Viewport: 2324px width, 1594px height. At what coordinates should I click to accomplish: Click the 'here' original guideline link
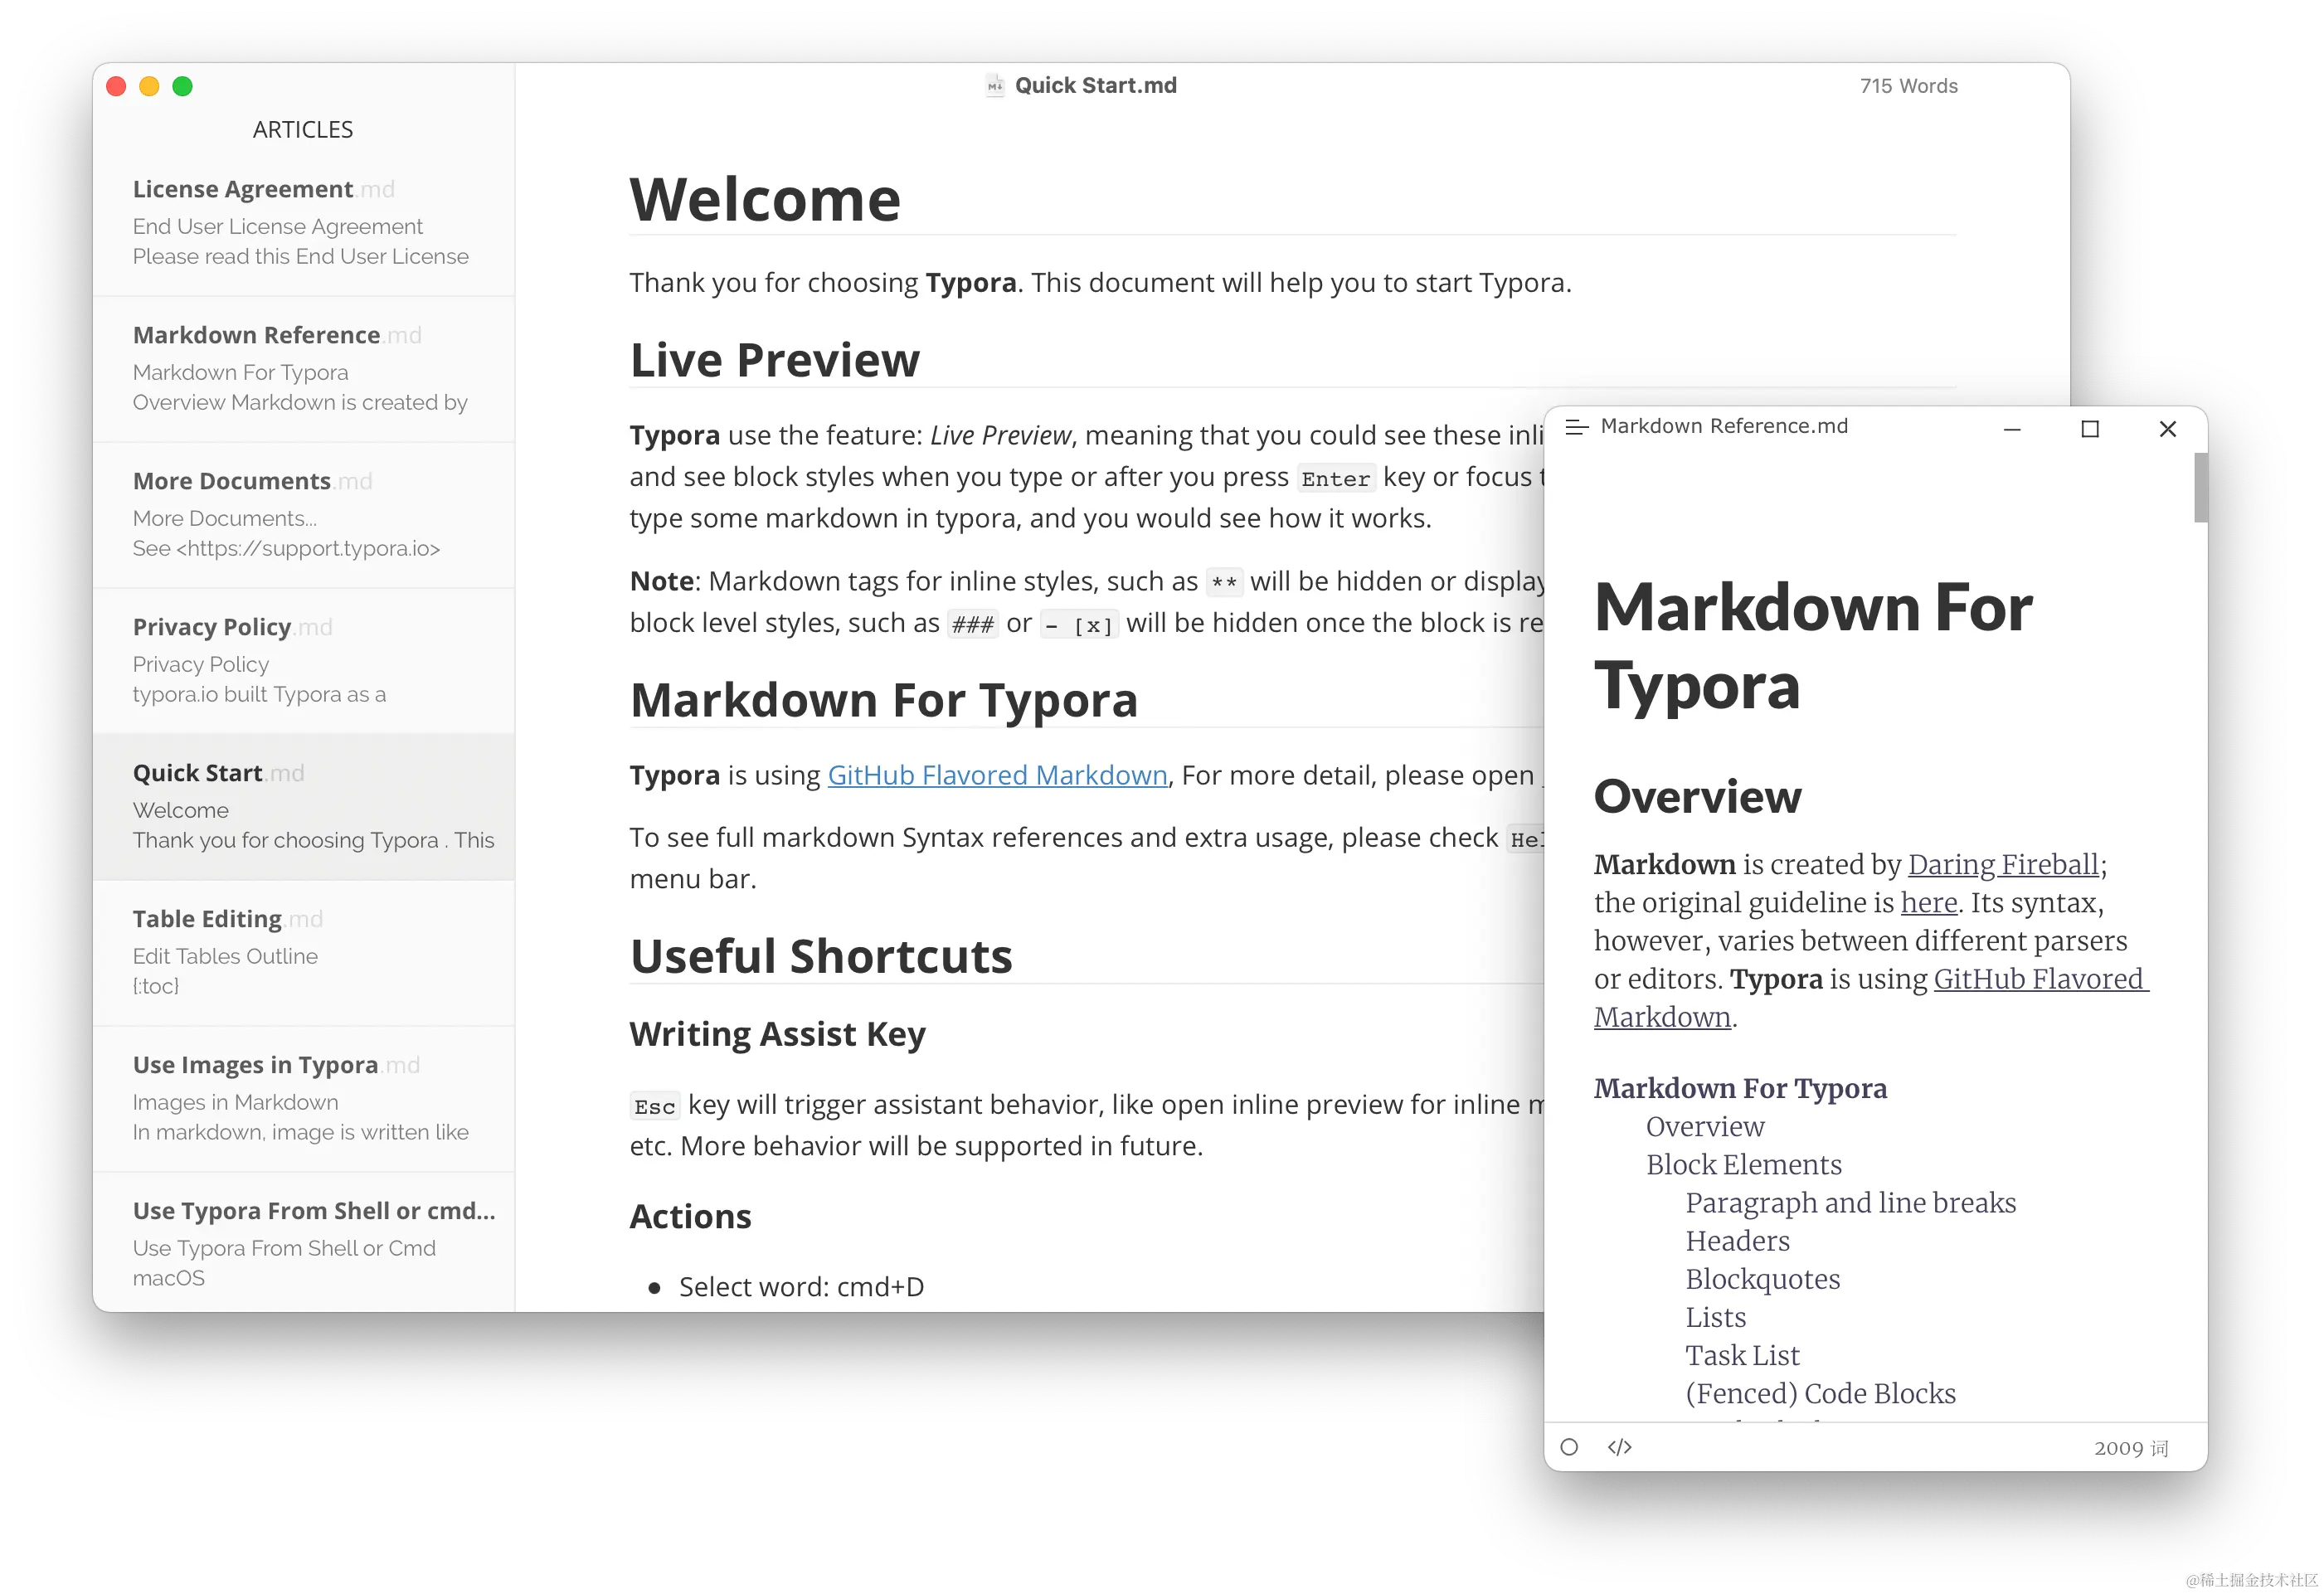pos(1928,902)
